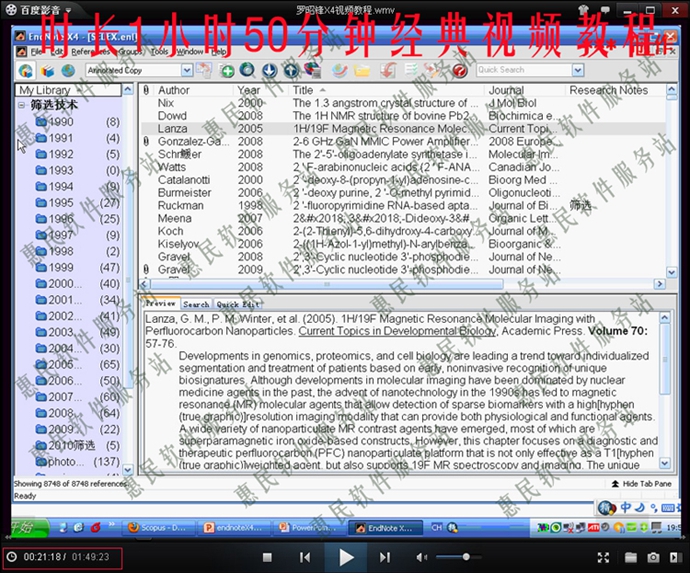Click the Open Link toolbar icon
Screen dimensions: 690x573
[x=339, y=70]
